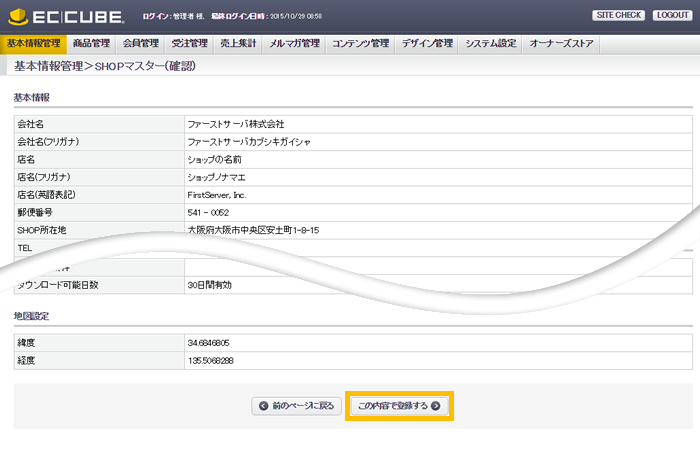700x450 pixels.
Task: Select the 受注管理 menu tab
Action: pyautogui.click(x=188, y=43)
